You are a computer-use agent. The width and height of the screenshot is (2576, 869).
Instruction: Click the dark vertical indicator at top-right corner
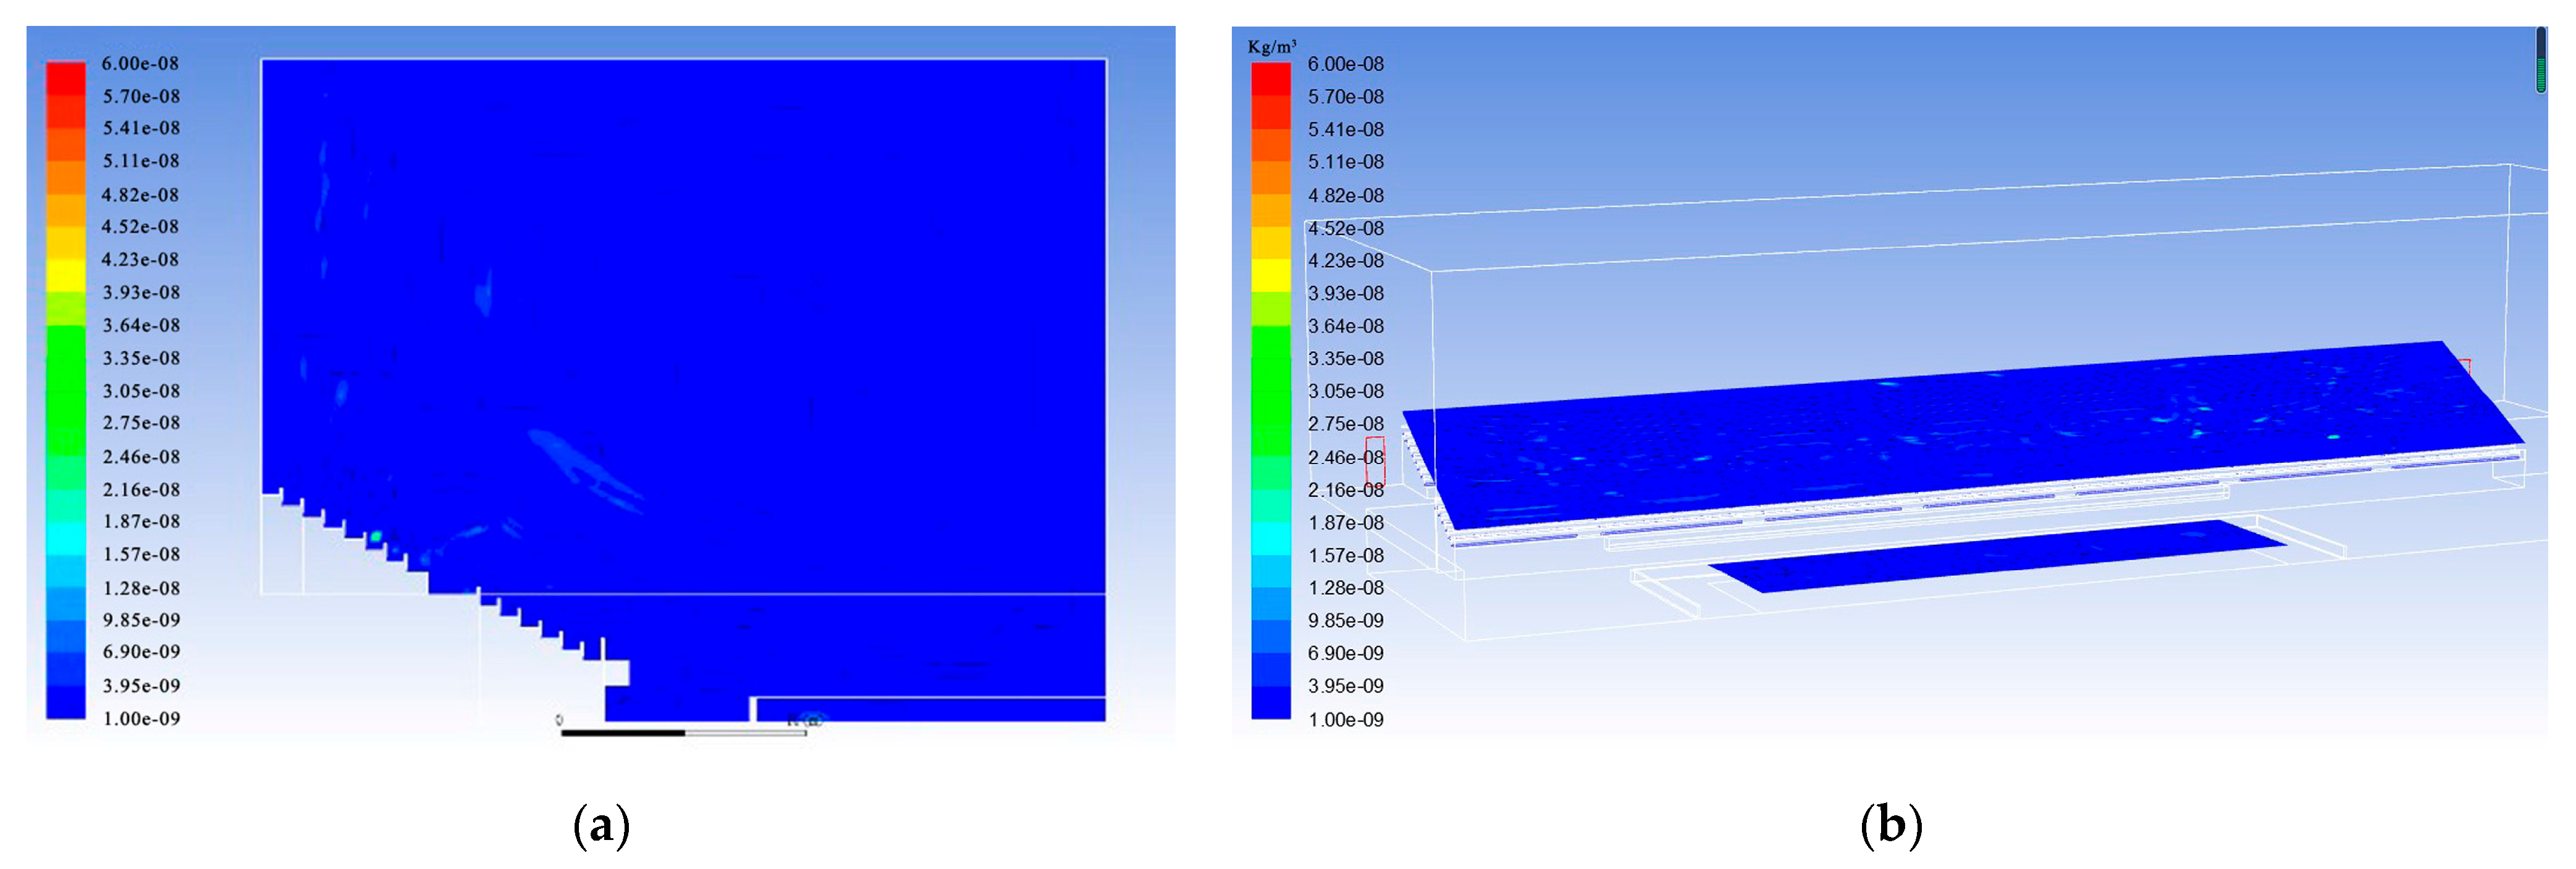pos(2540,60)
